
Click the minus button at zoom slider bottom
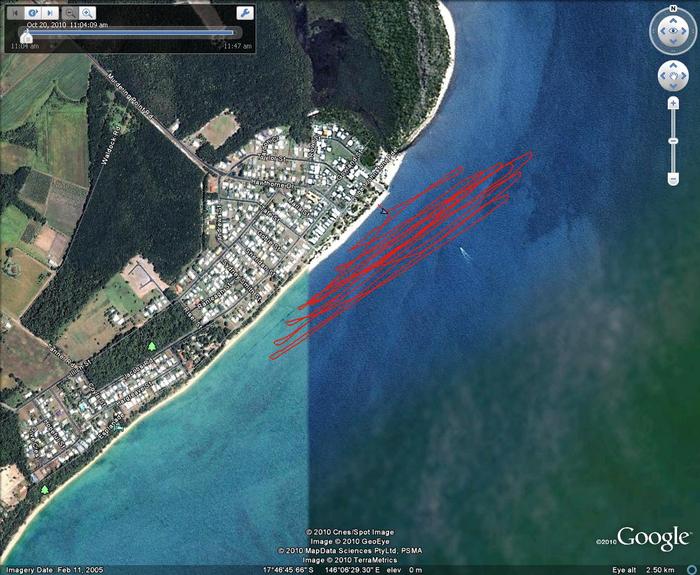(672, 180)
